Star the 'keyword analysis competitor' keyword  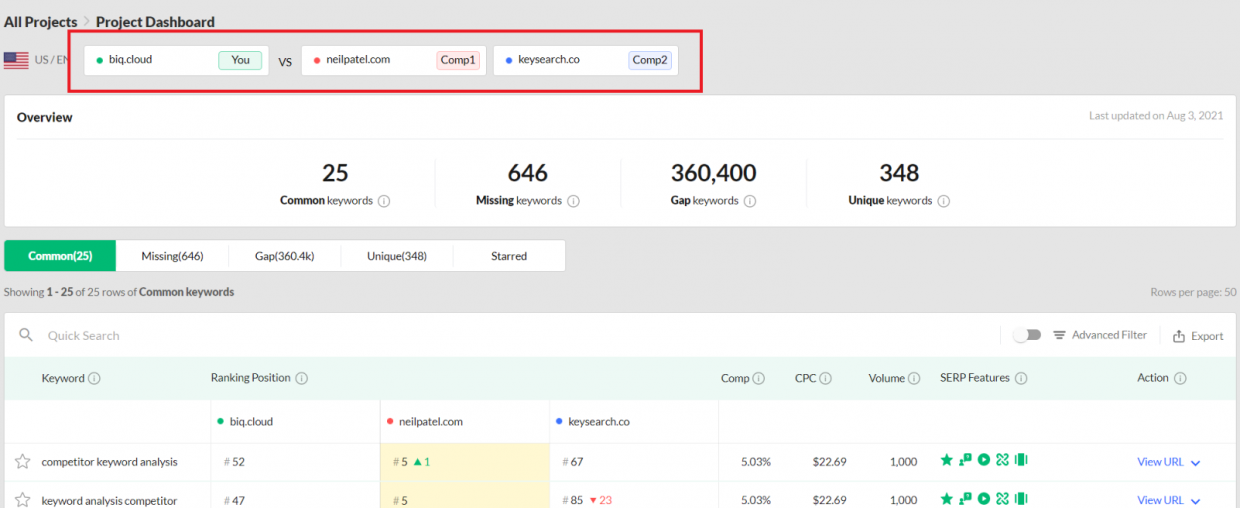coord(22,500)
